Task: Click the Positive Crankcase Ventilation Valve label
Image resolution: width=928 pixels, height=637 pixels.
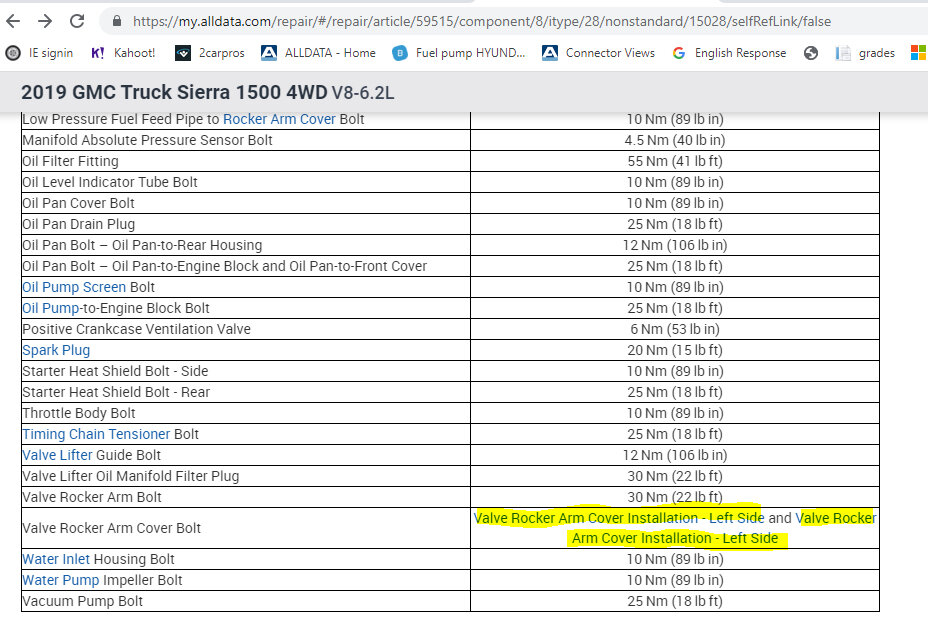Action: (x=136, y=329)
